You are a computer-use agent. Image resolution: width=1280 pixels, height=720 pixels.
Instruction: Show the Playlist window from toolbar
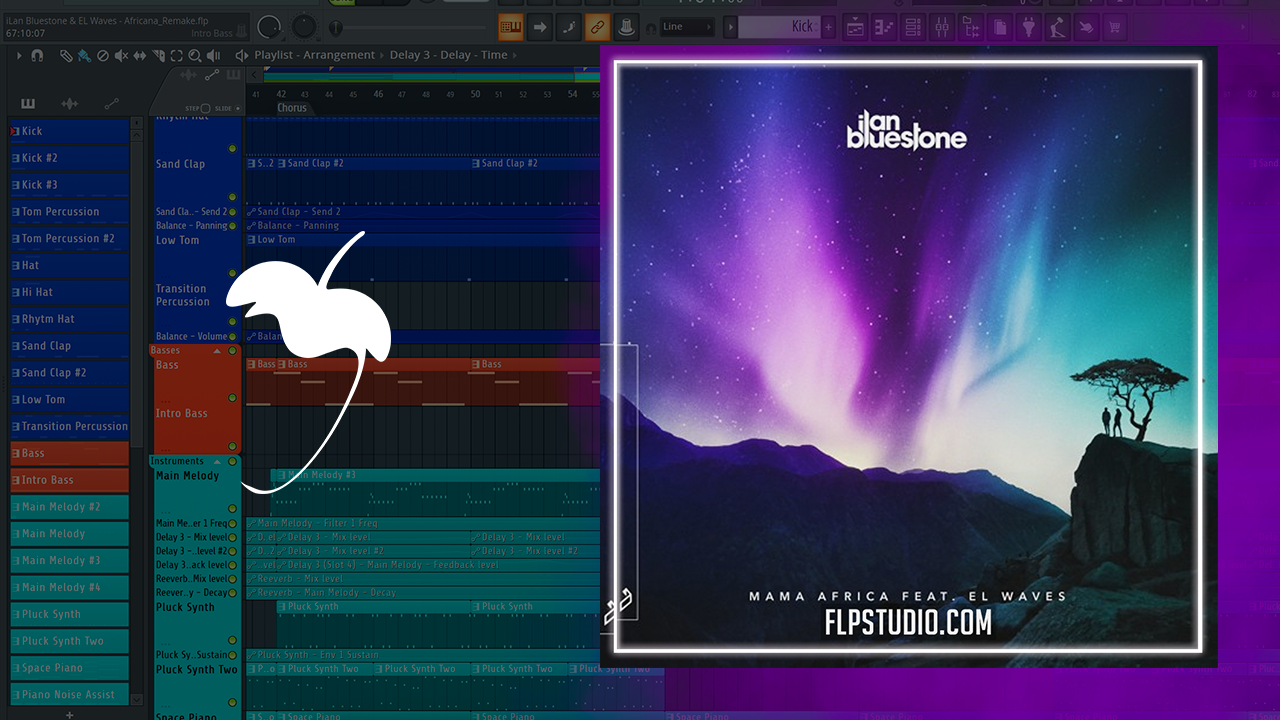coord(855,27)
